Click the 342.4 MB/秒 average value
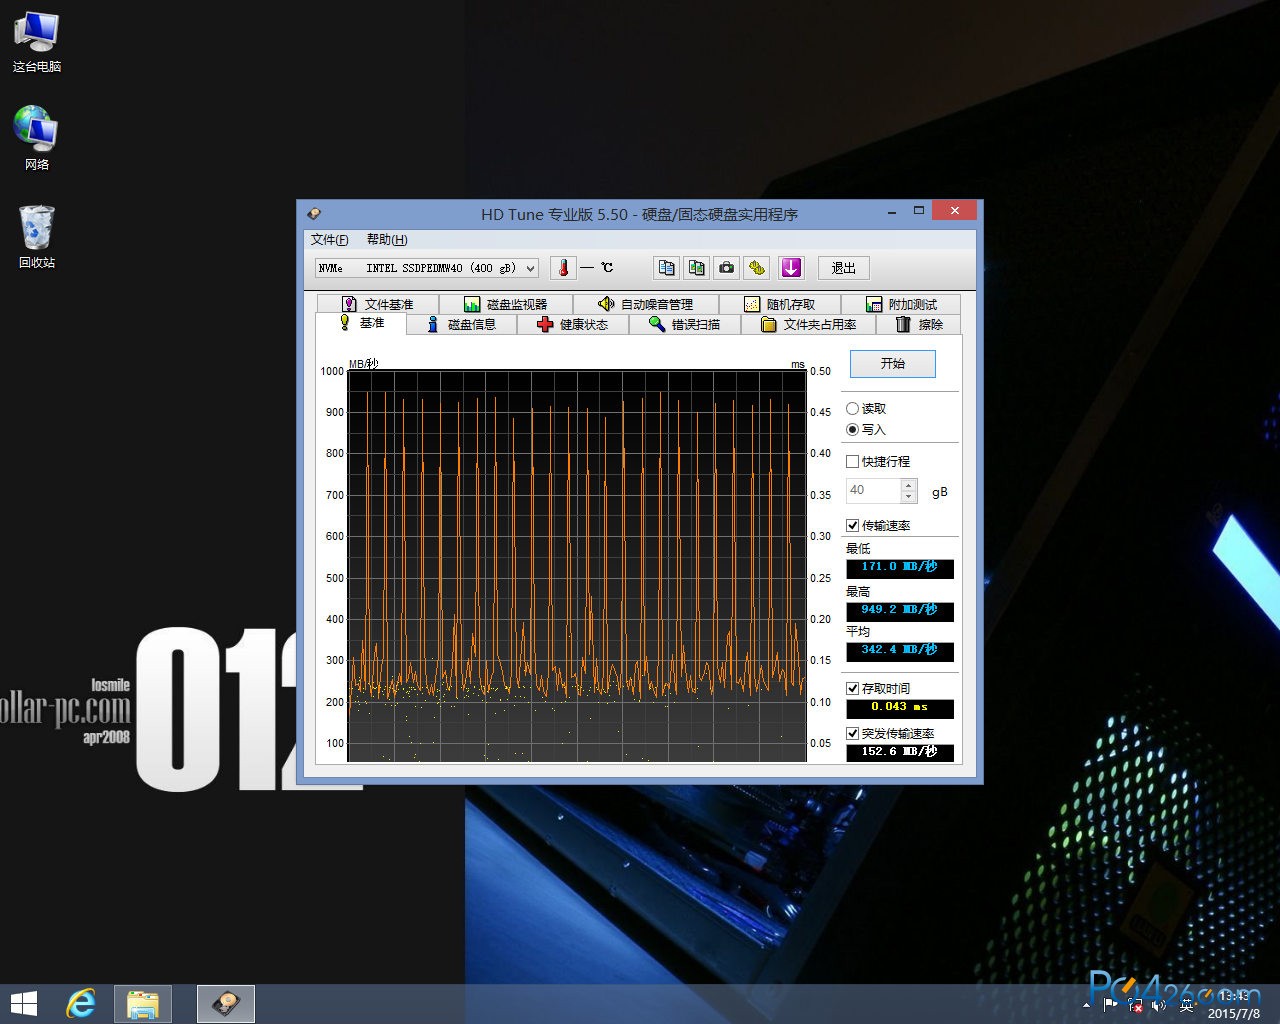Image resolution: width=1280 pixels, height=1024 pixels. click(900, 651)
